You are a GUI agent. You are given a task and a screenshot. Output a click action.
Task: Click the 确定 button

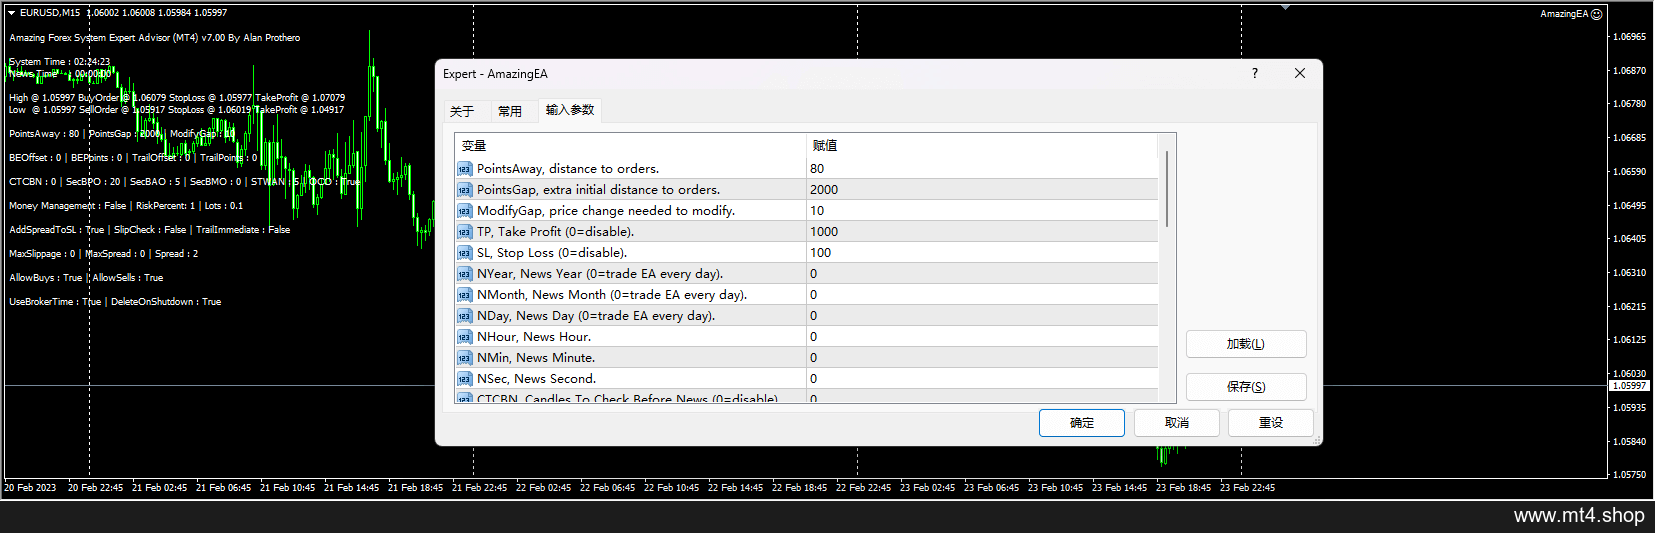[1082, 423]
